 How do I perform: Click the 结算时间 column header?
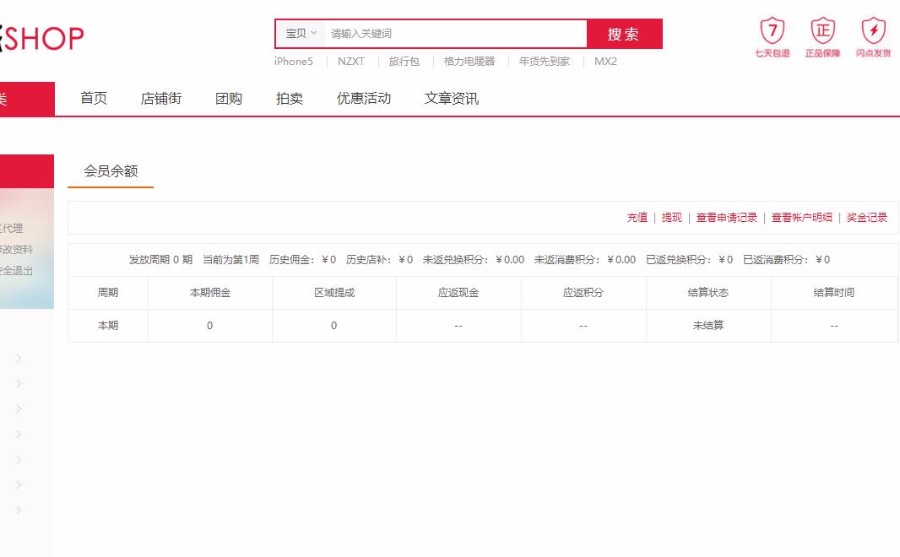pos(834,293)
